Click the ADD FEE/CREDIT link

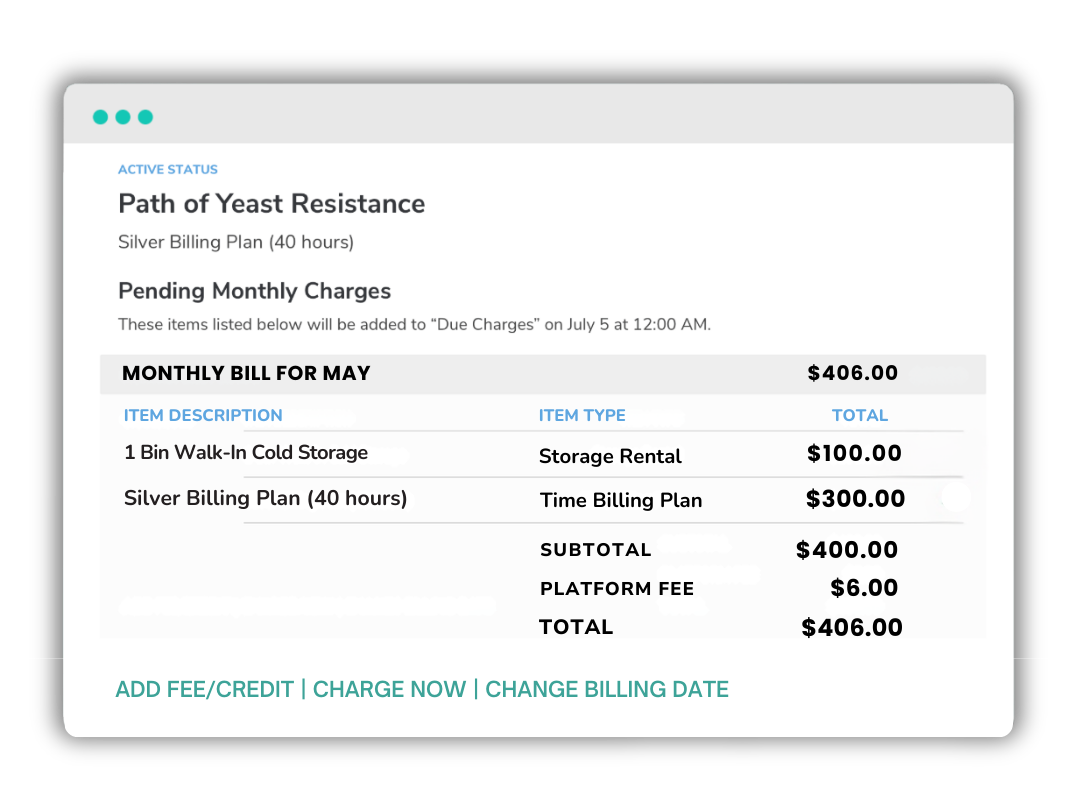[204, 689]
